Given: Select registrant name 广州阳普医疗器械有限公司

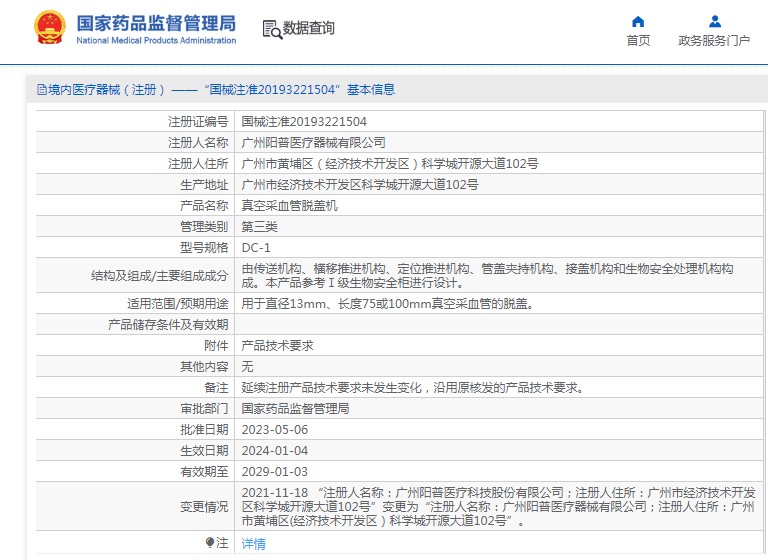Looking at the screenshot, I should tap(313, 143).
